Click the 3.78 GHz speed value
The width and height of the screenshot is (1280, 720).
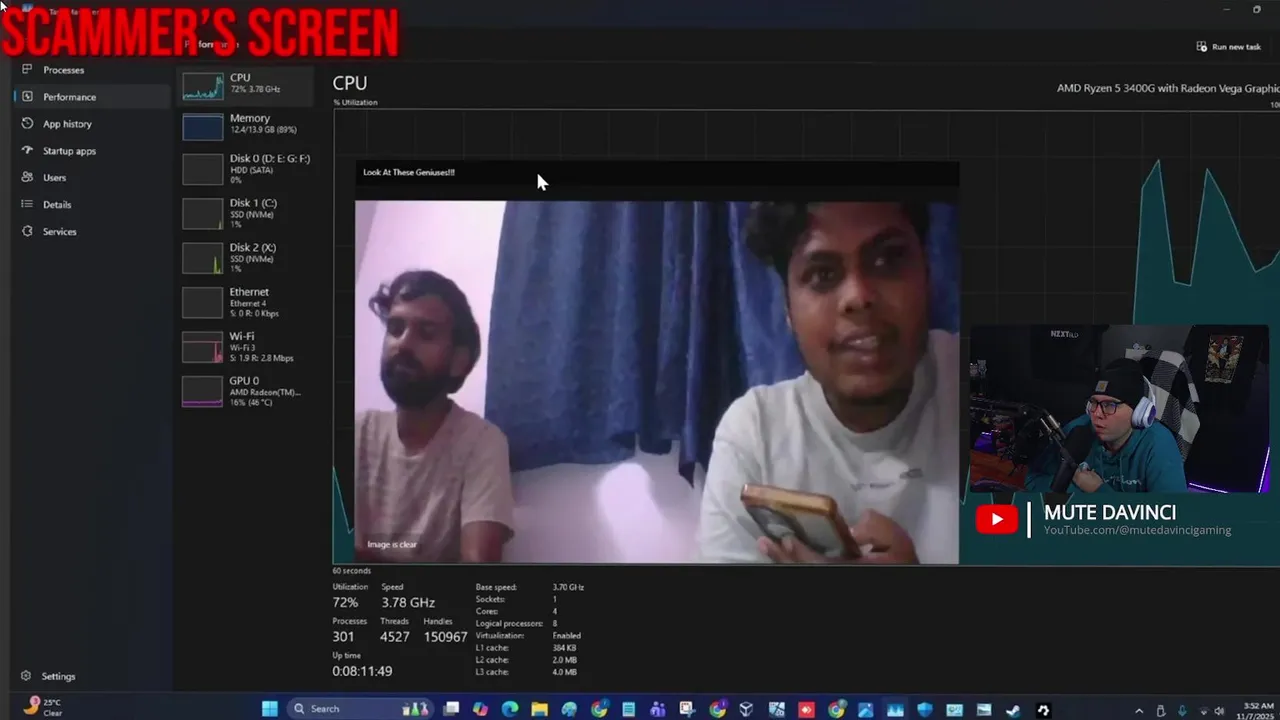[x=408, y=603]
